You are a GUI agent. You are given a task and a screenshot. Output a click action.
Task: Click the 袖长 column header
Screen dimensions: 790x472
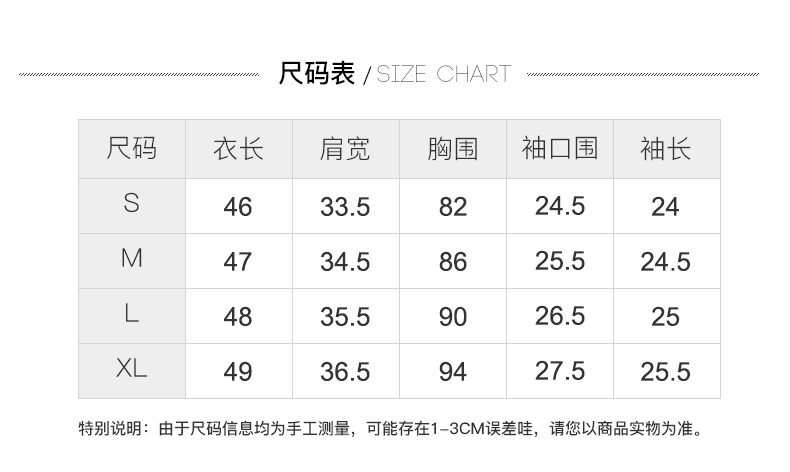pos(665,149)
